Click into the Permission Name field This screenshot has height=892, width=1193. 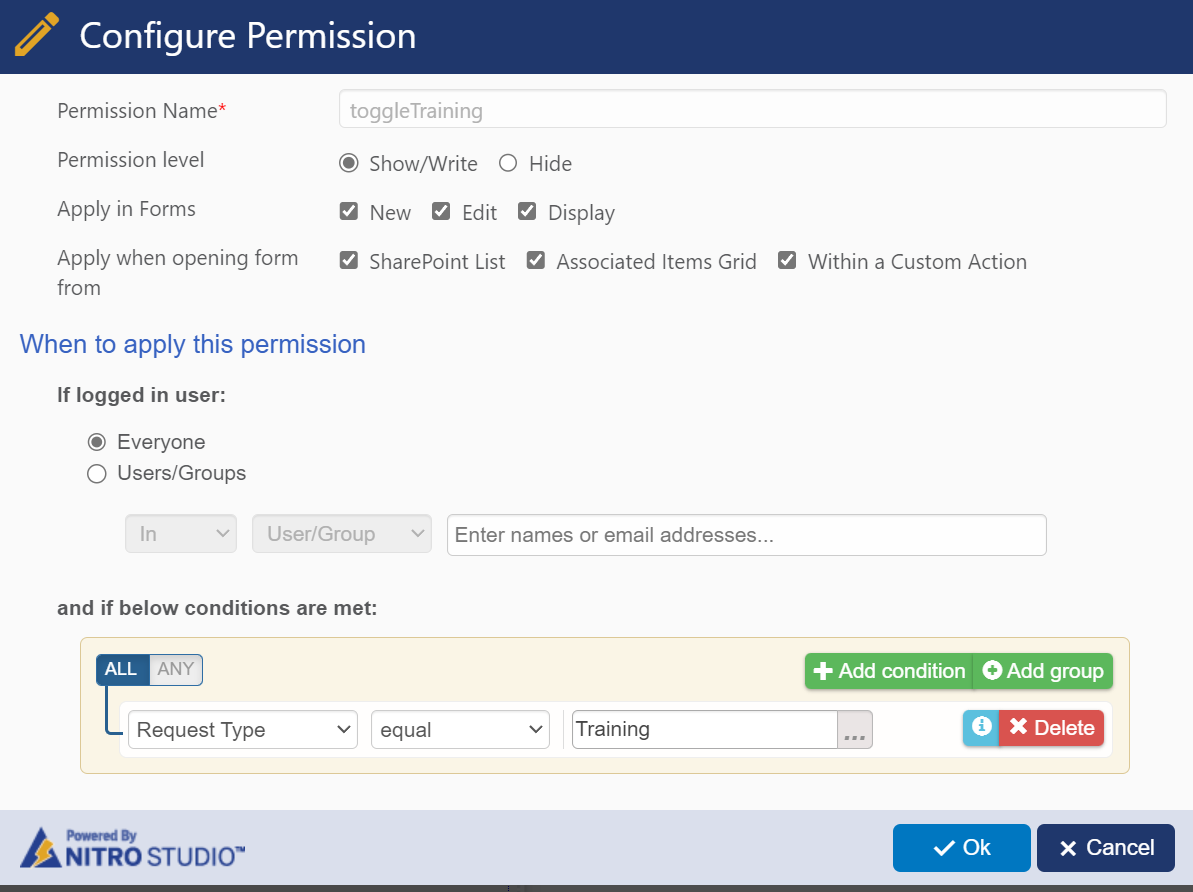pos(752,110)
